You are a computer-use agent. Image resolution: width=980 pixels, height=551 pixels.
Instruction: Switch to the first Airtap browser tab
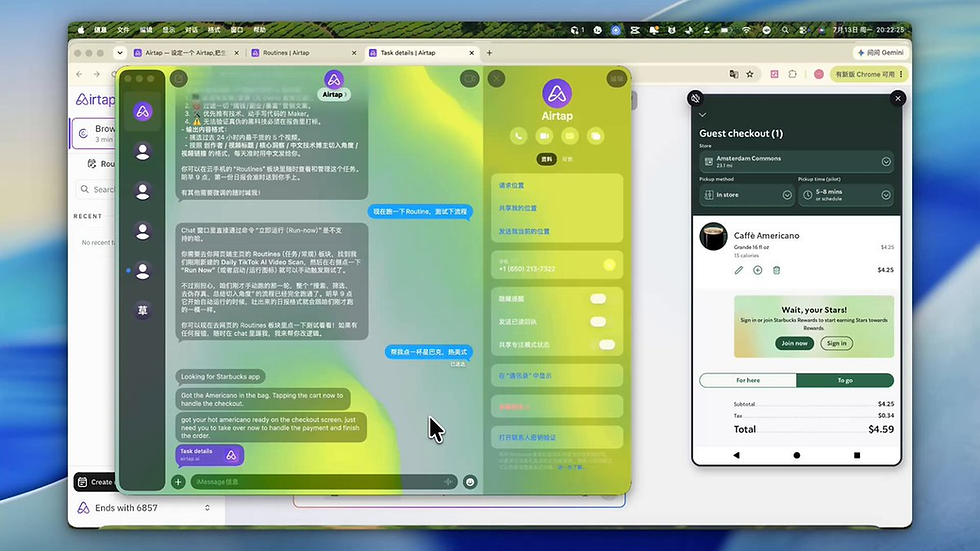click(186, 53)
